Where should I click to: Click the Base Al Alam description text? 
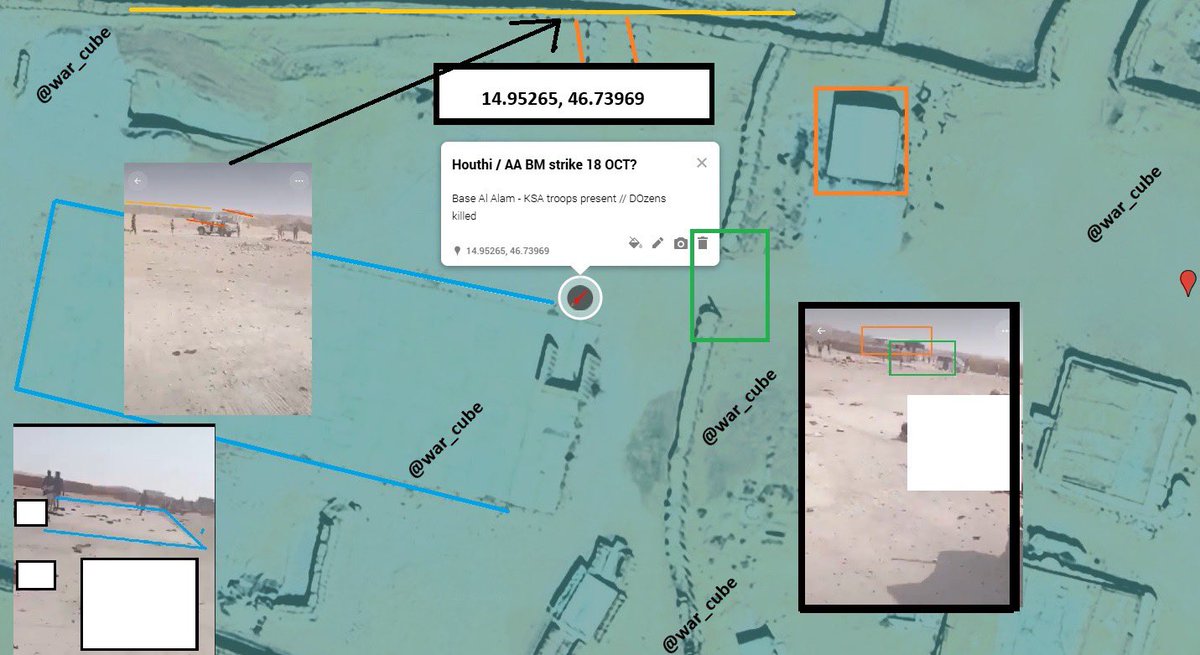coord(559,207)
